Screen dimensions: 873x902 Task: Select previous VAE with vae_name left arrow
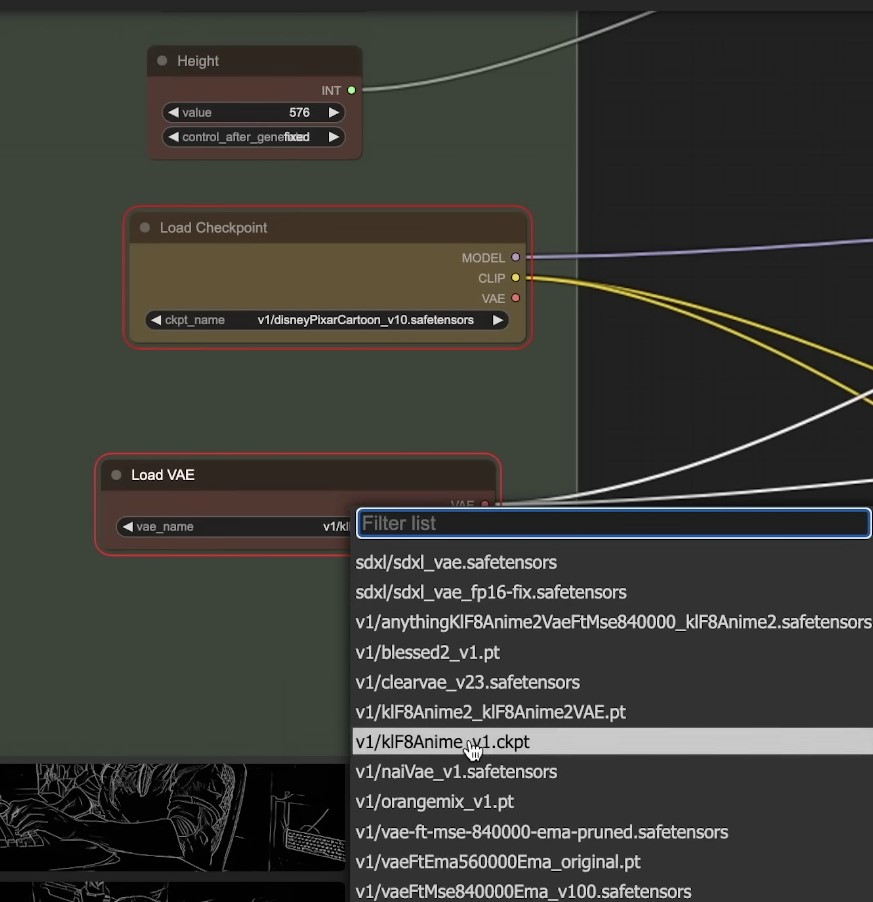(127, 526)
